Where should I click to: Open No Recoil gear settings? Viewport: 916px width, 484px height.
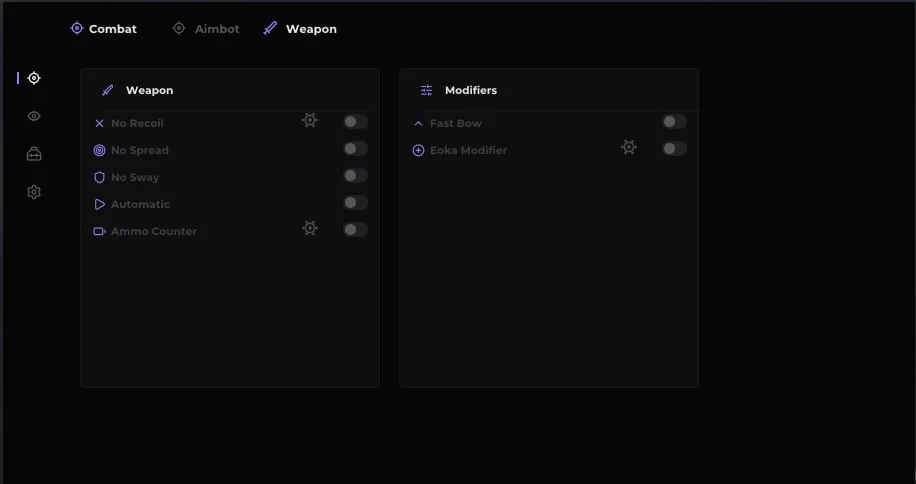[310, 120]
